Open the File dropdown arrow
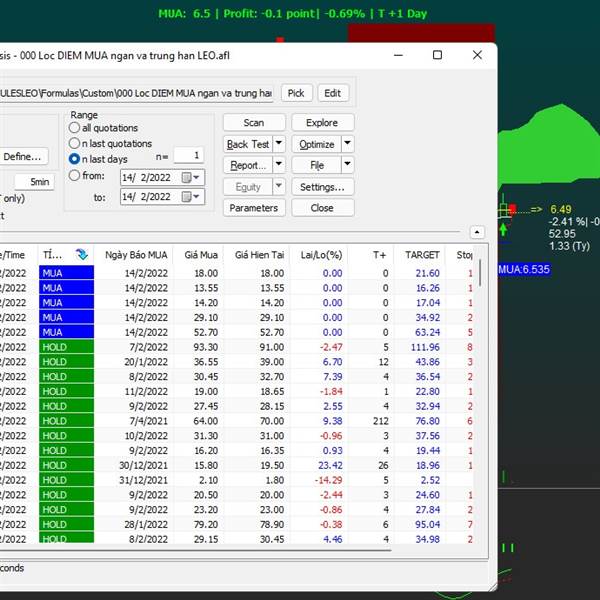Image resolution: width=600 pixels, height=600 pixels. pos(347,165)
